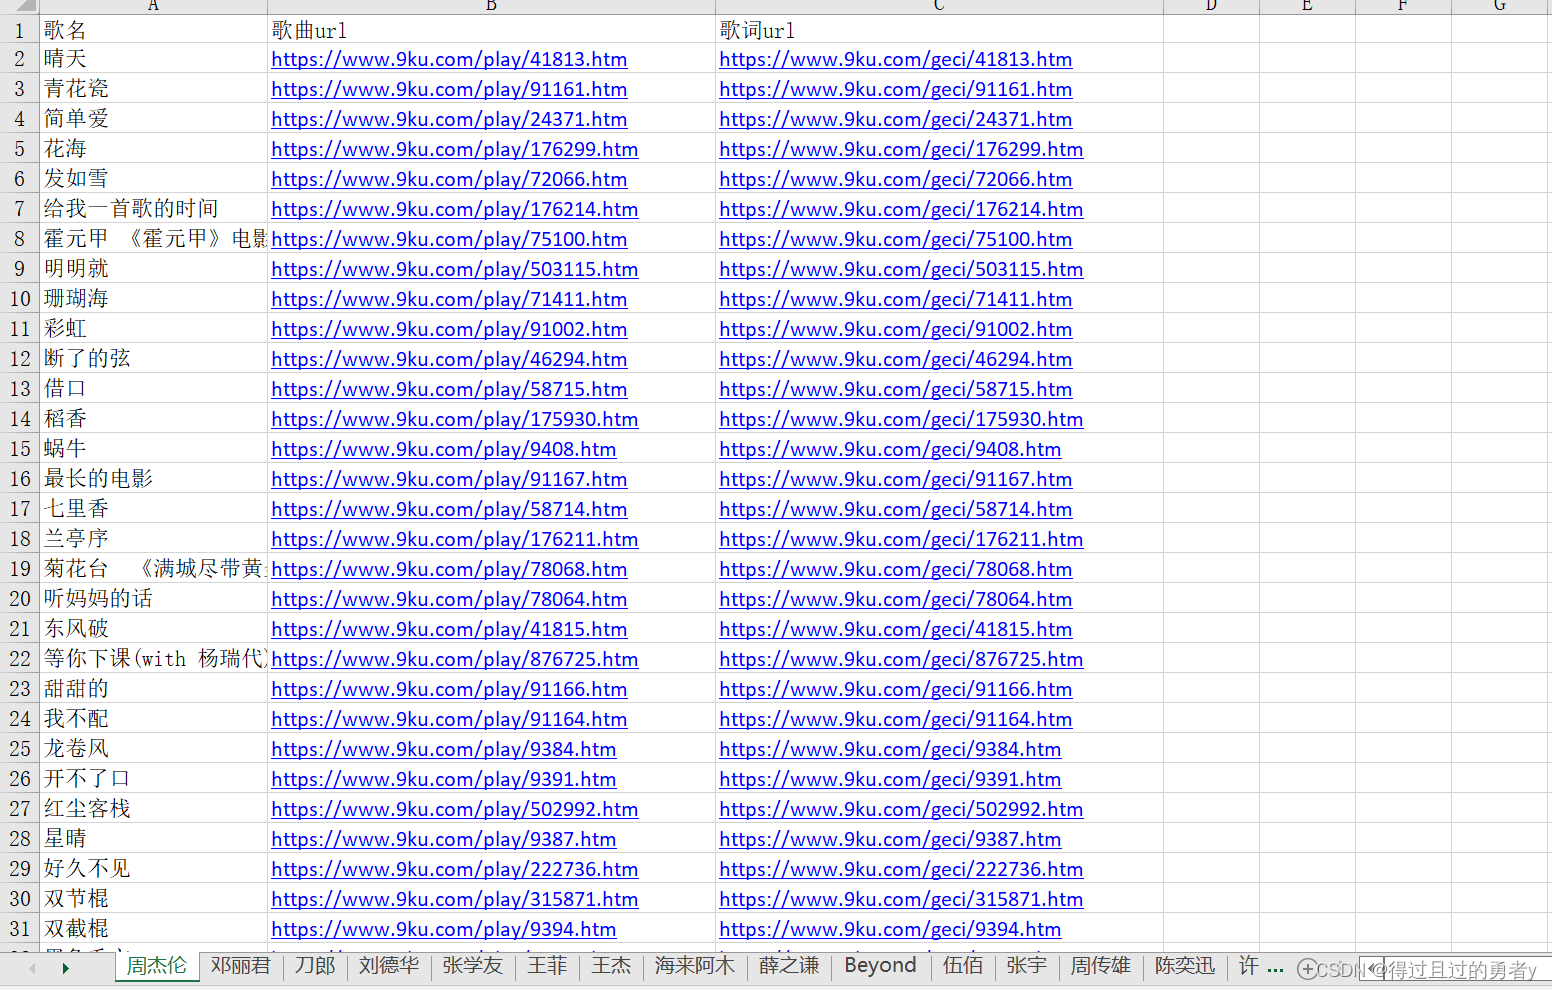The image size is (1552, 990).
Task: Select the 歌词url header cell
Action: 940,29
